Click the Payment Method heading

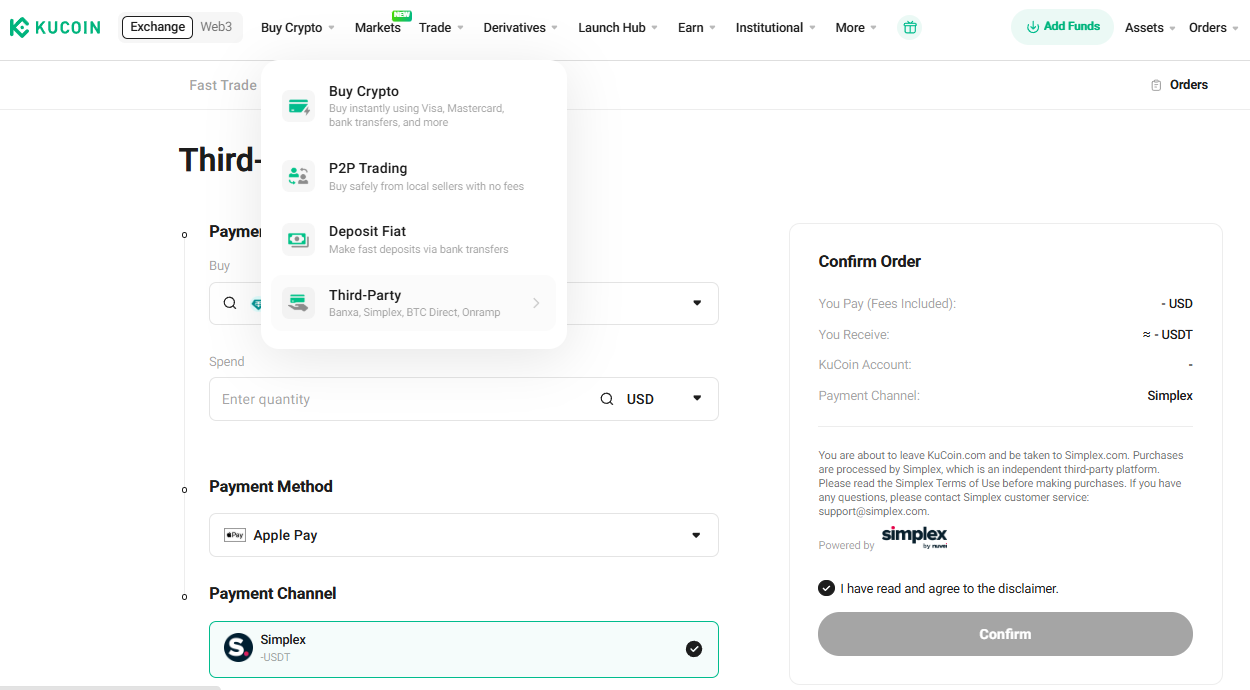(x=271, y=486)
